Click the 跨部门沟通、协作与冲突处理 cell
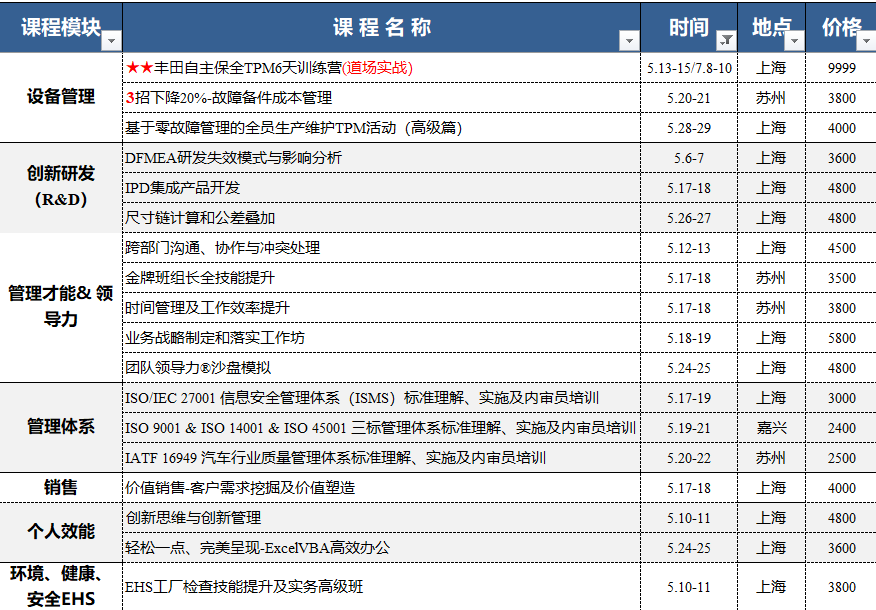The height and width of the screenshot is (610, 876). pyautogui.click(x=382, y=248)
